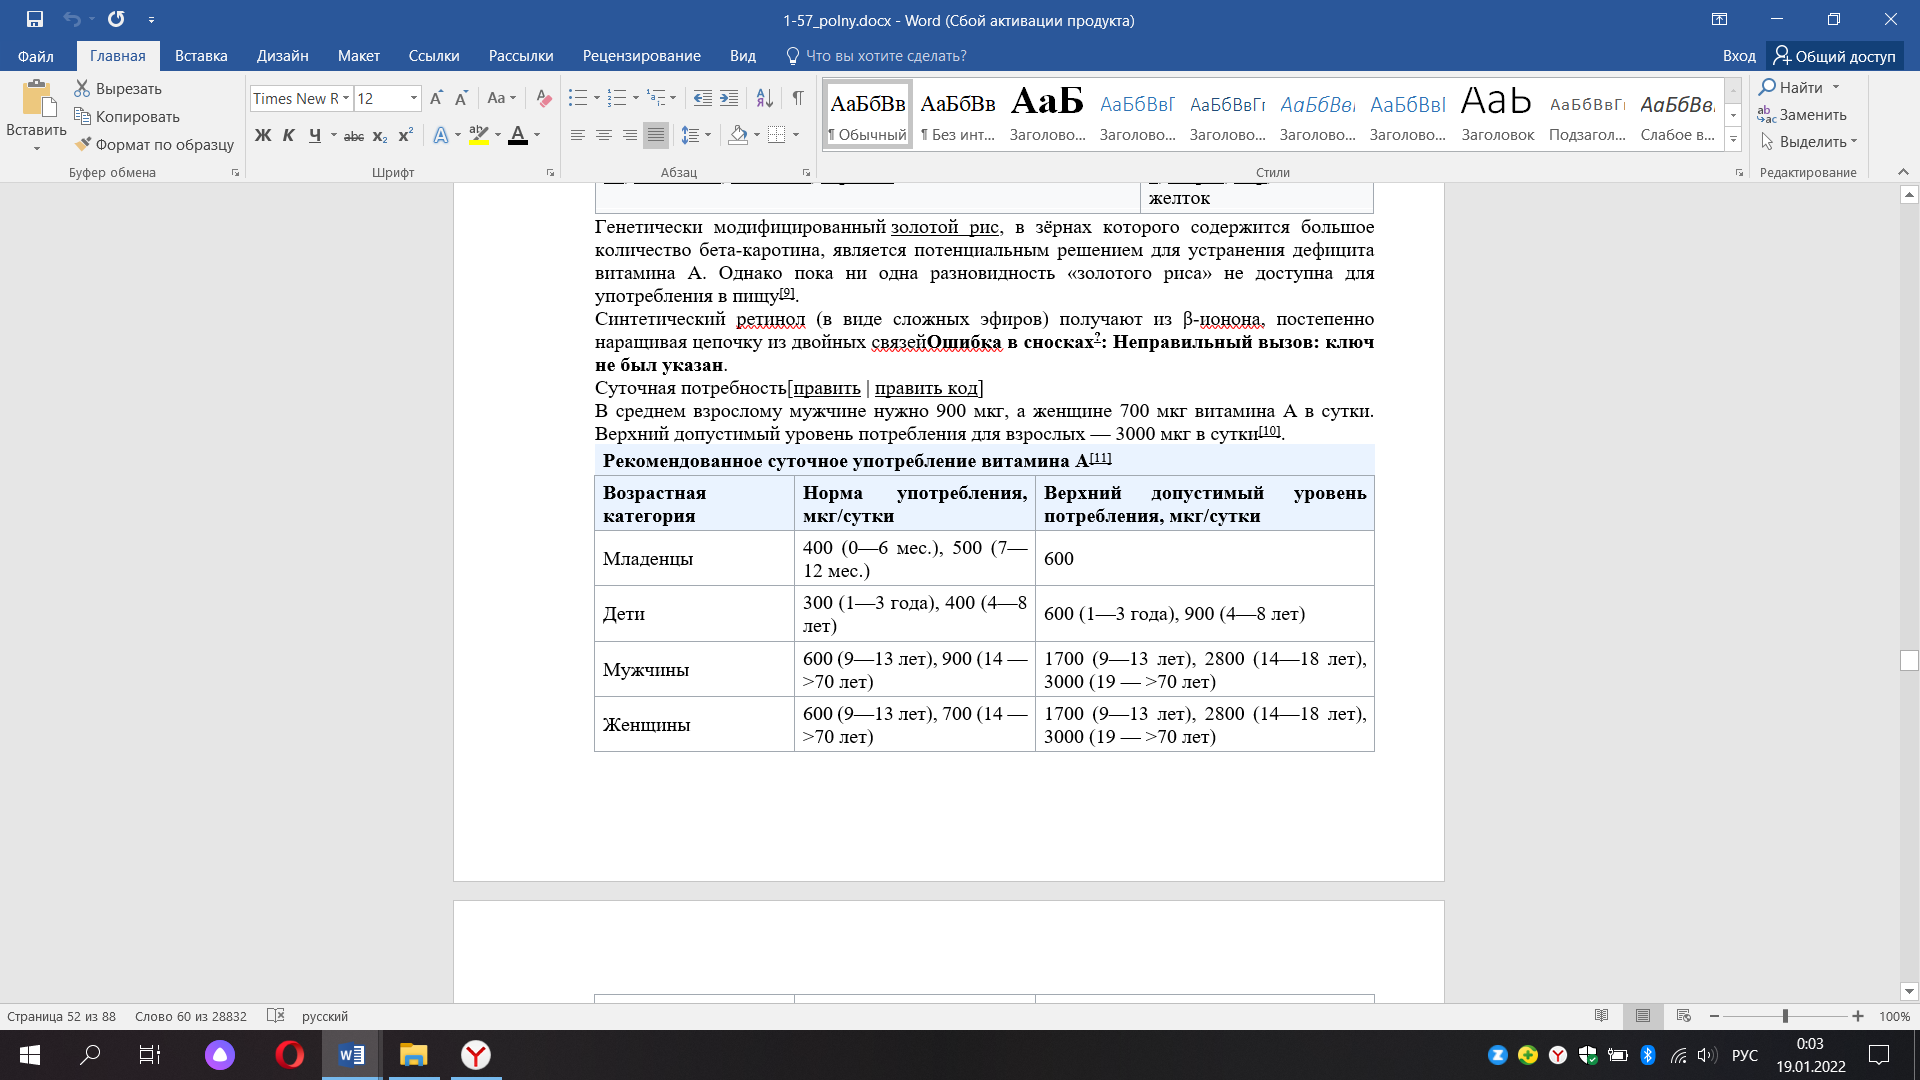Align the paragraph left
Screen dimensions: 1920x1080
click(x=578, y=135)
